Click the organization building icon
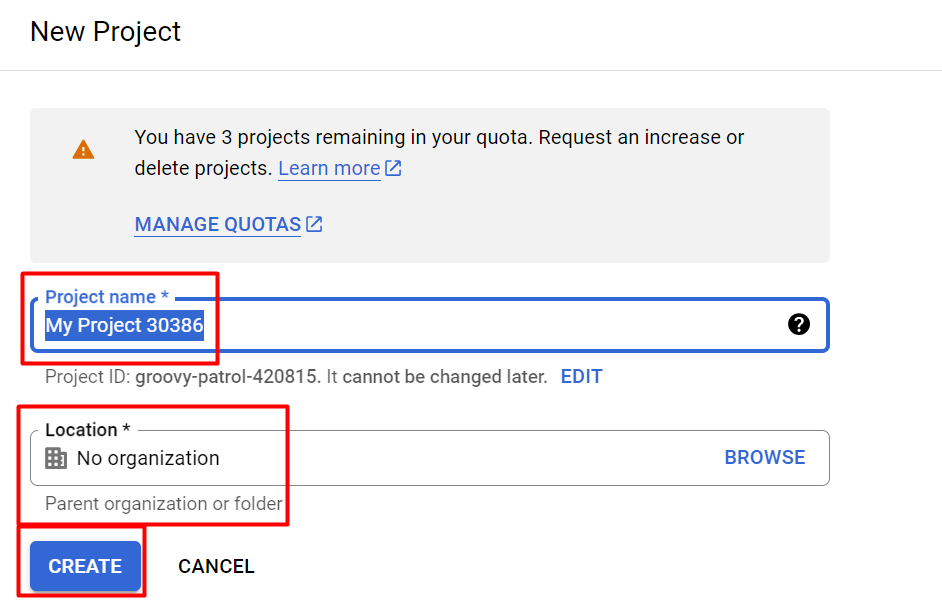The width and height of the screenshot is (942, 600). 57,458
